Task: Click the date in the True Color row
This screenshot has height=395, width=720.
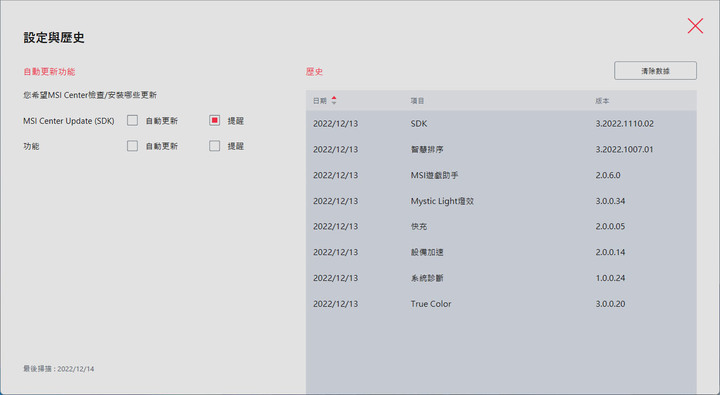Action: tap(335, 304)
